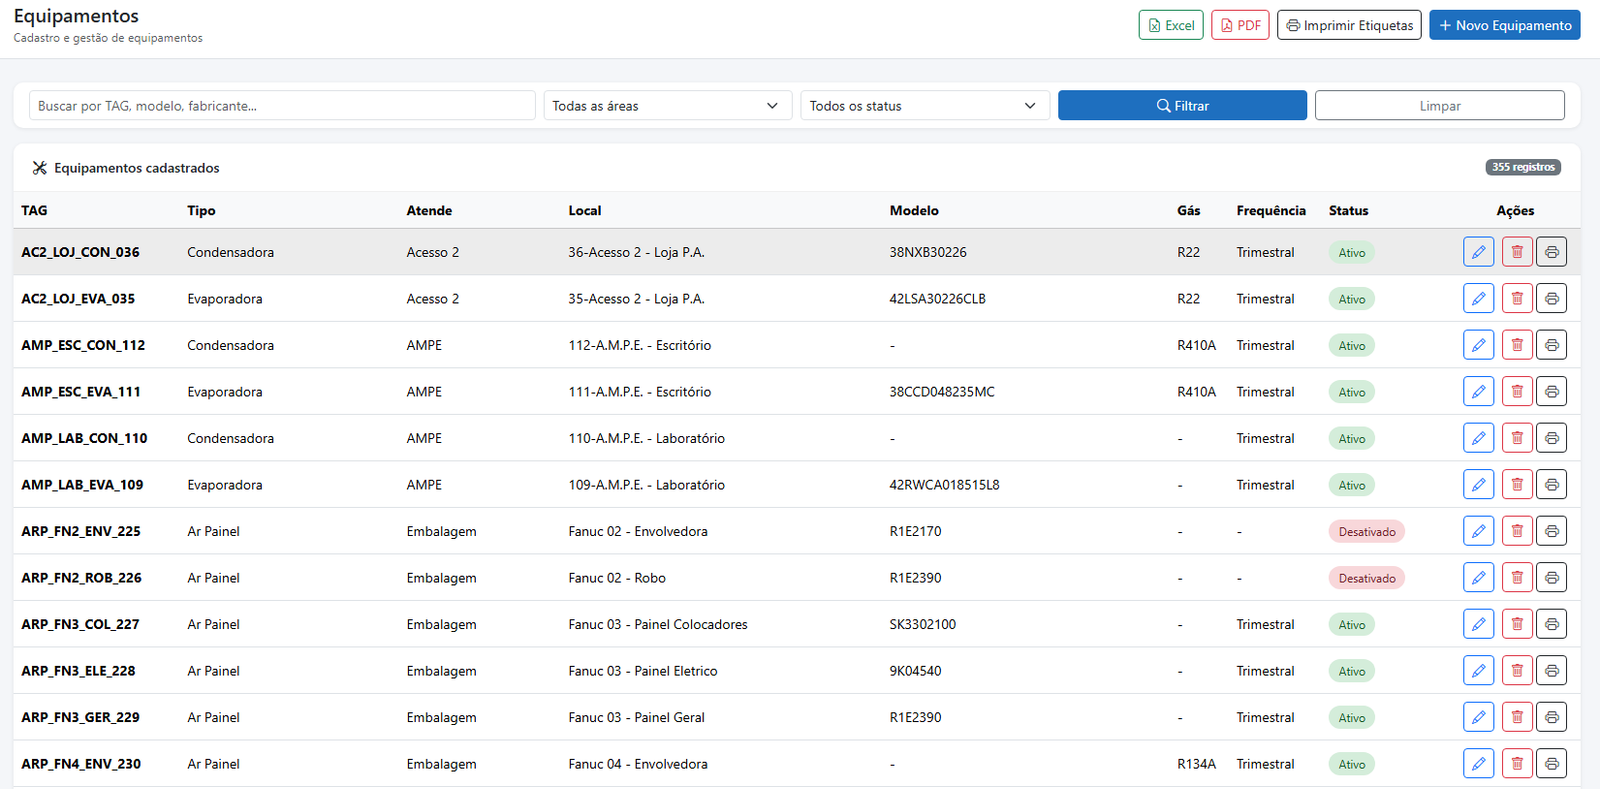The height and width of the screenshot is (789, 1600).
Task: Delete equipment AMP_LAB_CON_110
Action: click(1517, 438)
